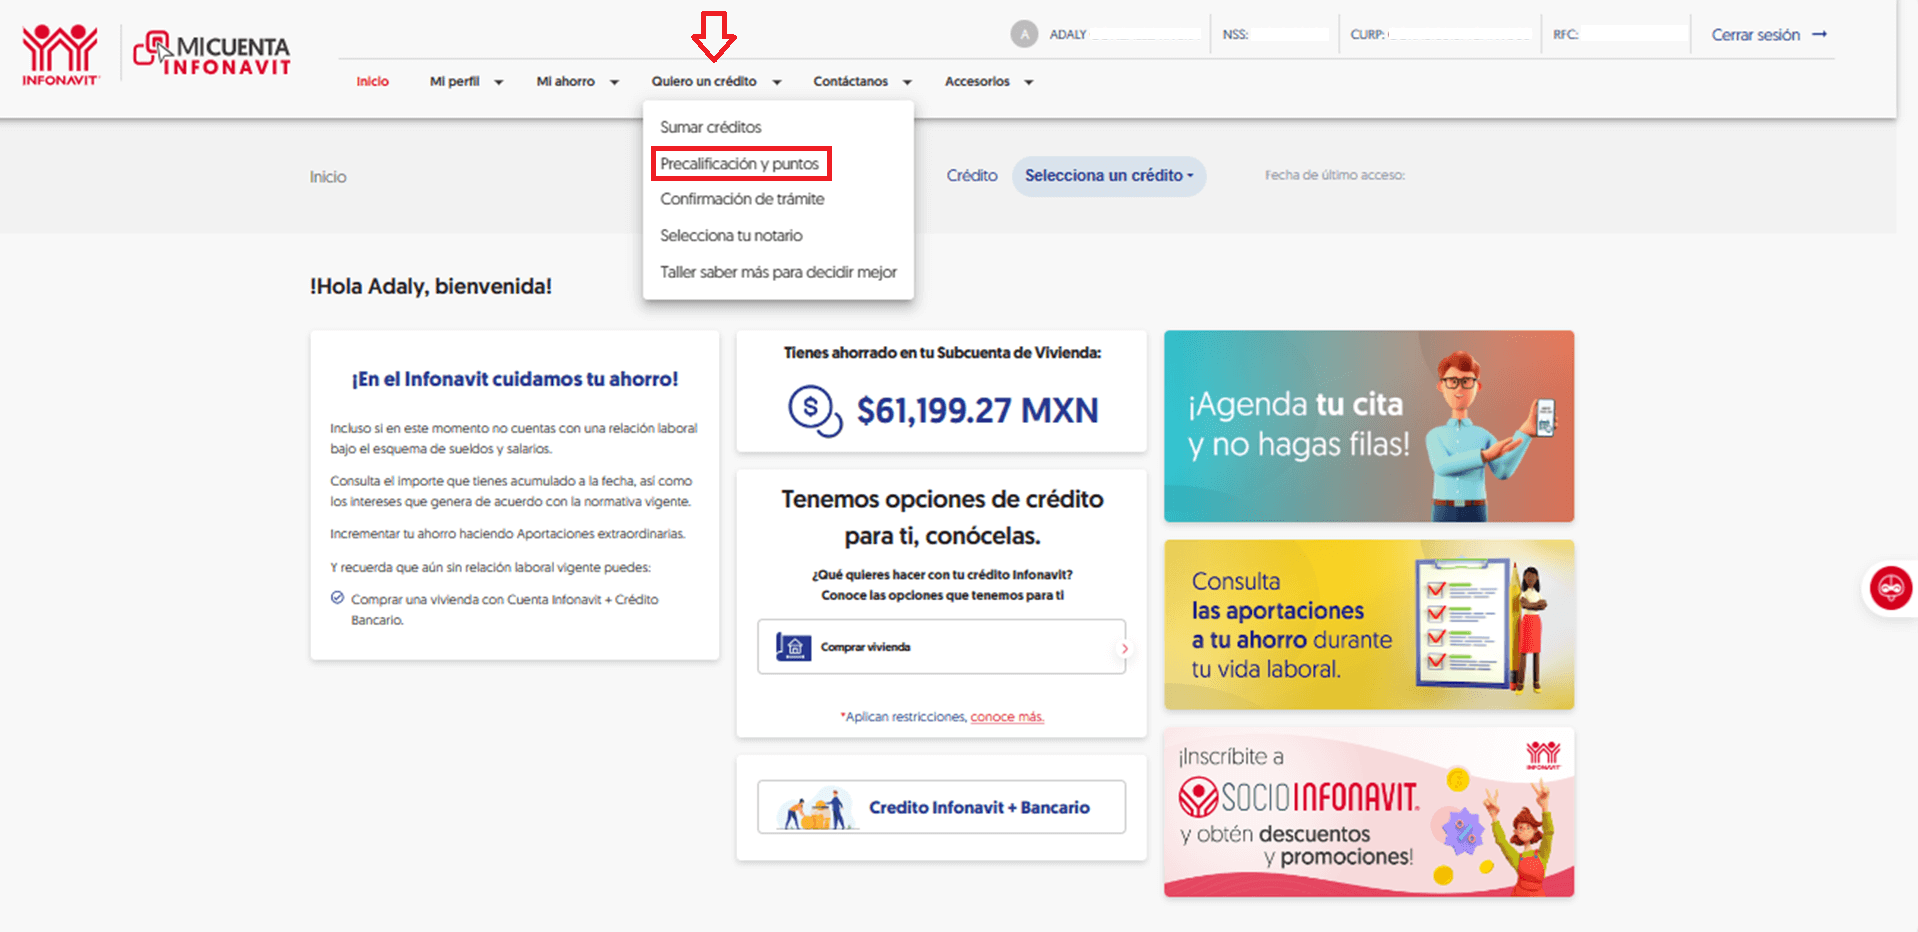Collapse the Quiero un crédito dropdown arrow
The width and height of the screenshot is (1918, 932).
777,82
